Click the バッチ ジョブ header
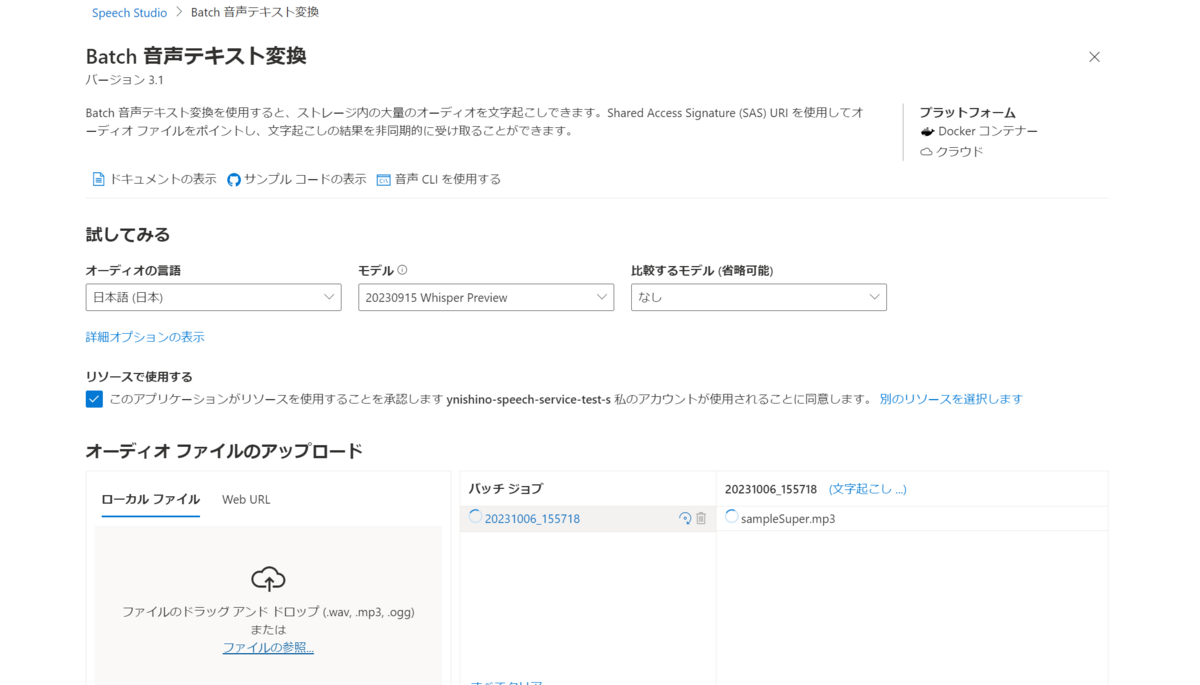The width and height of the screenshot is (1200, 685). pyautogui.click(x=506, y=488)
